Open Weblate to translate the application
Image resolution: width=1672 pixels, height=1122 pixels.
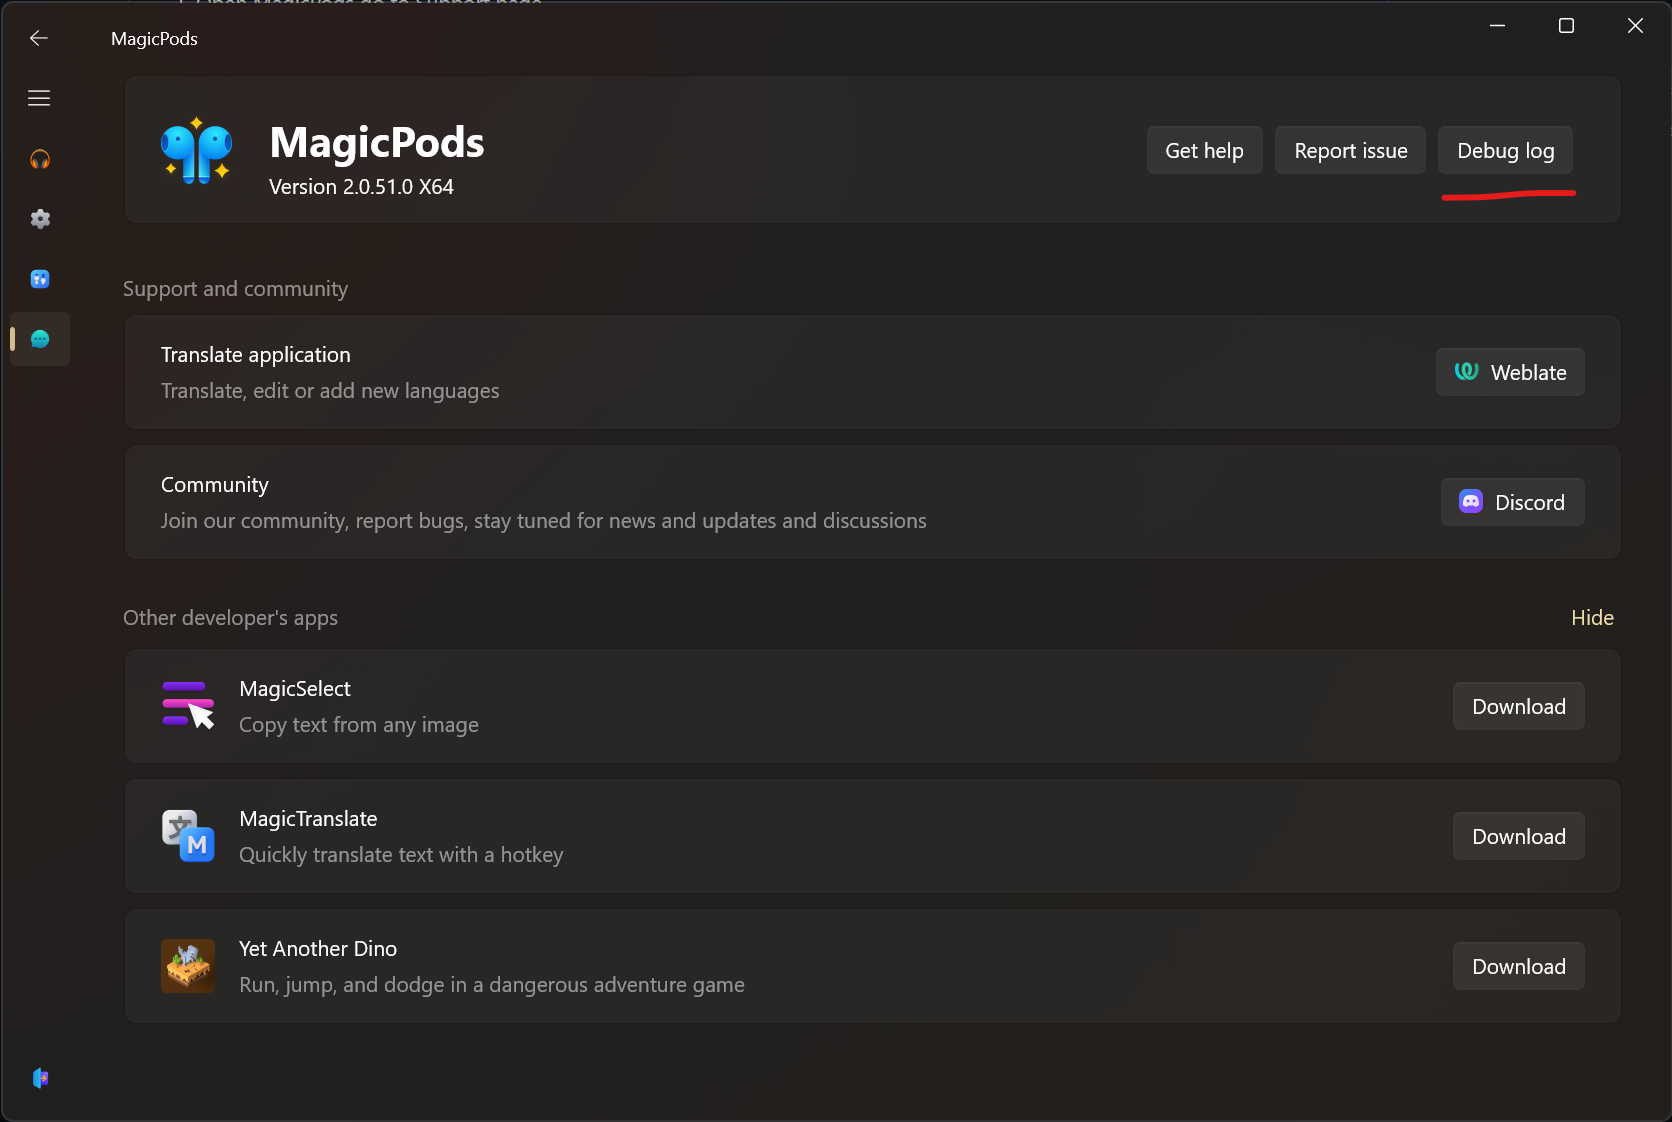[1509, 372]
